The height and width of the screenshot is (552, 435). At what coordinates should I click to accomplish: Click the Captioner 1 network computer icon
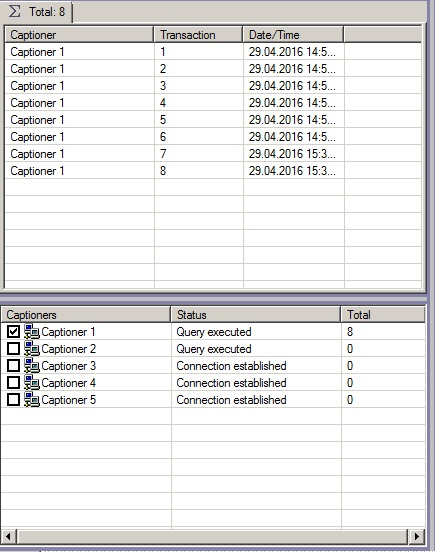(32, 332)
